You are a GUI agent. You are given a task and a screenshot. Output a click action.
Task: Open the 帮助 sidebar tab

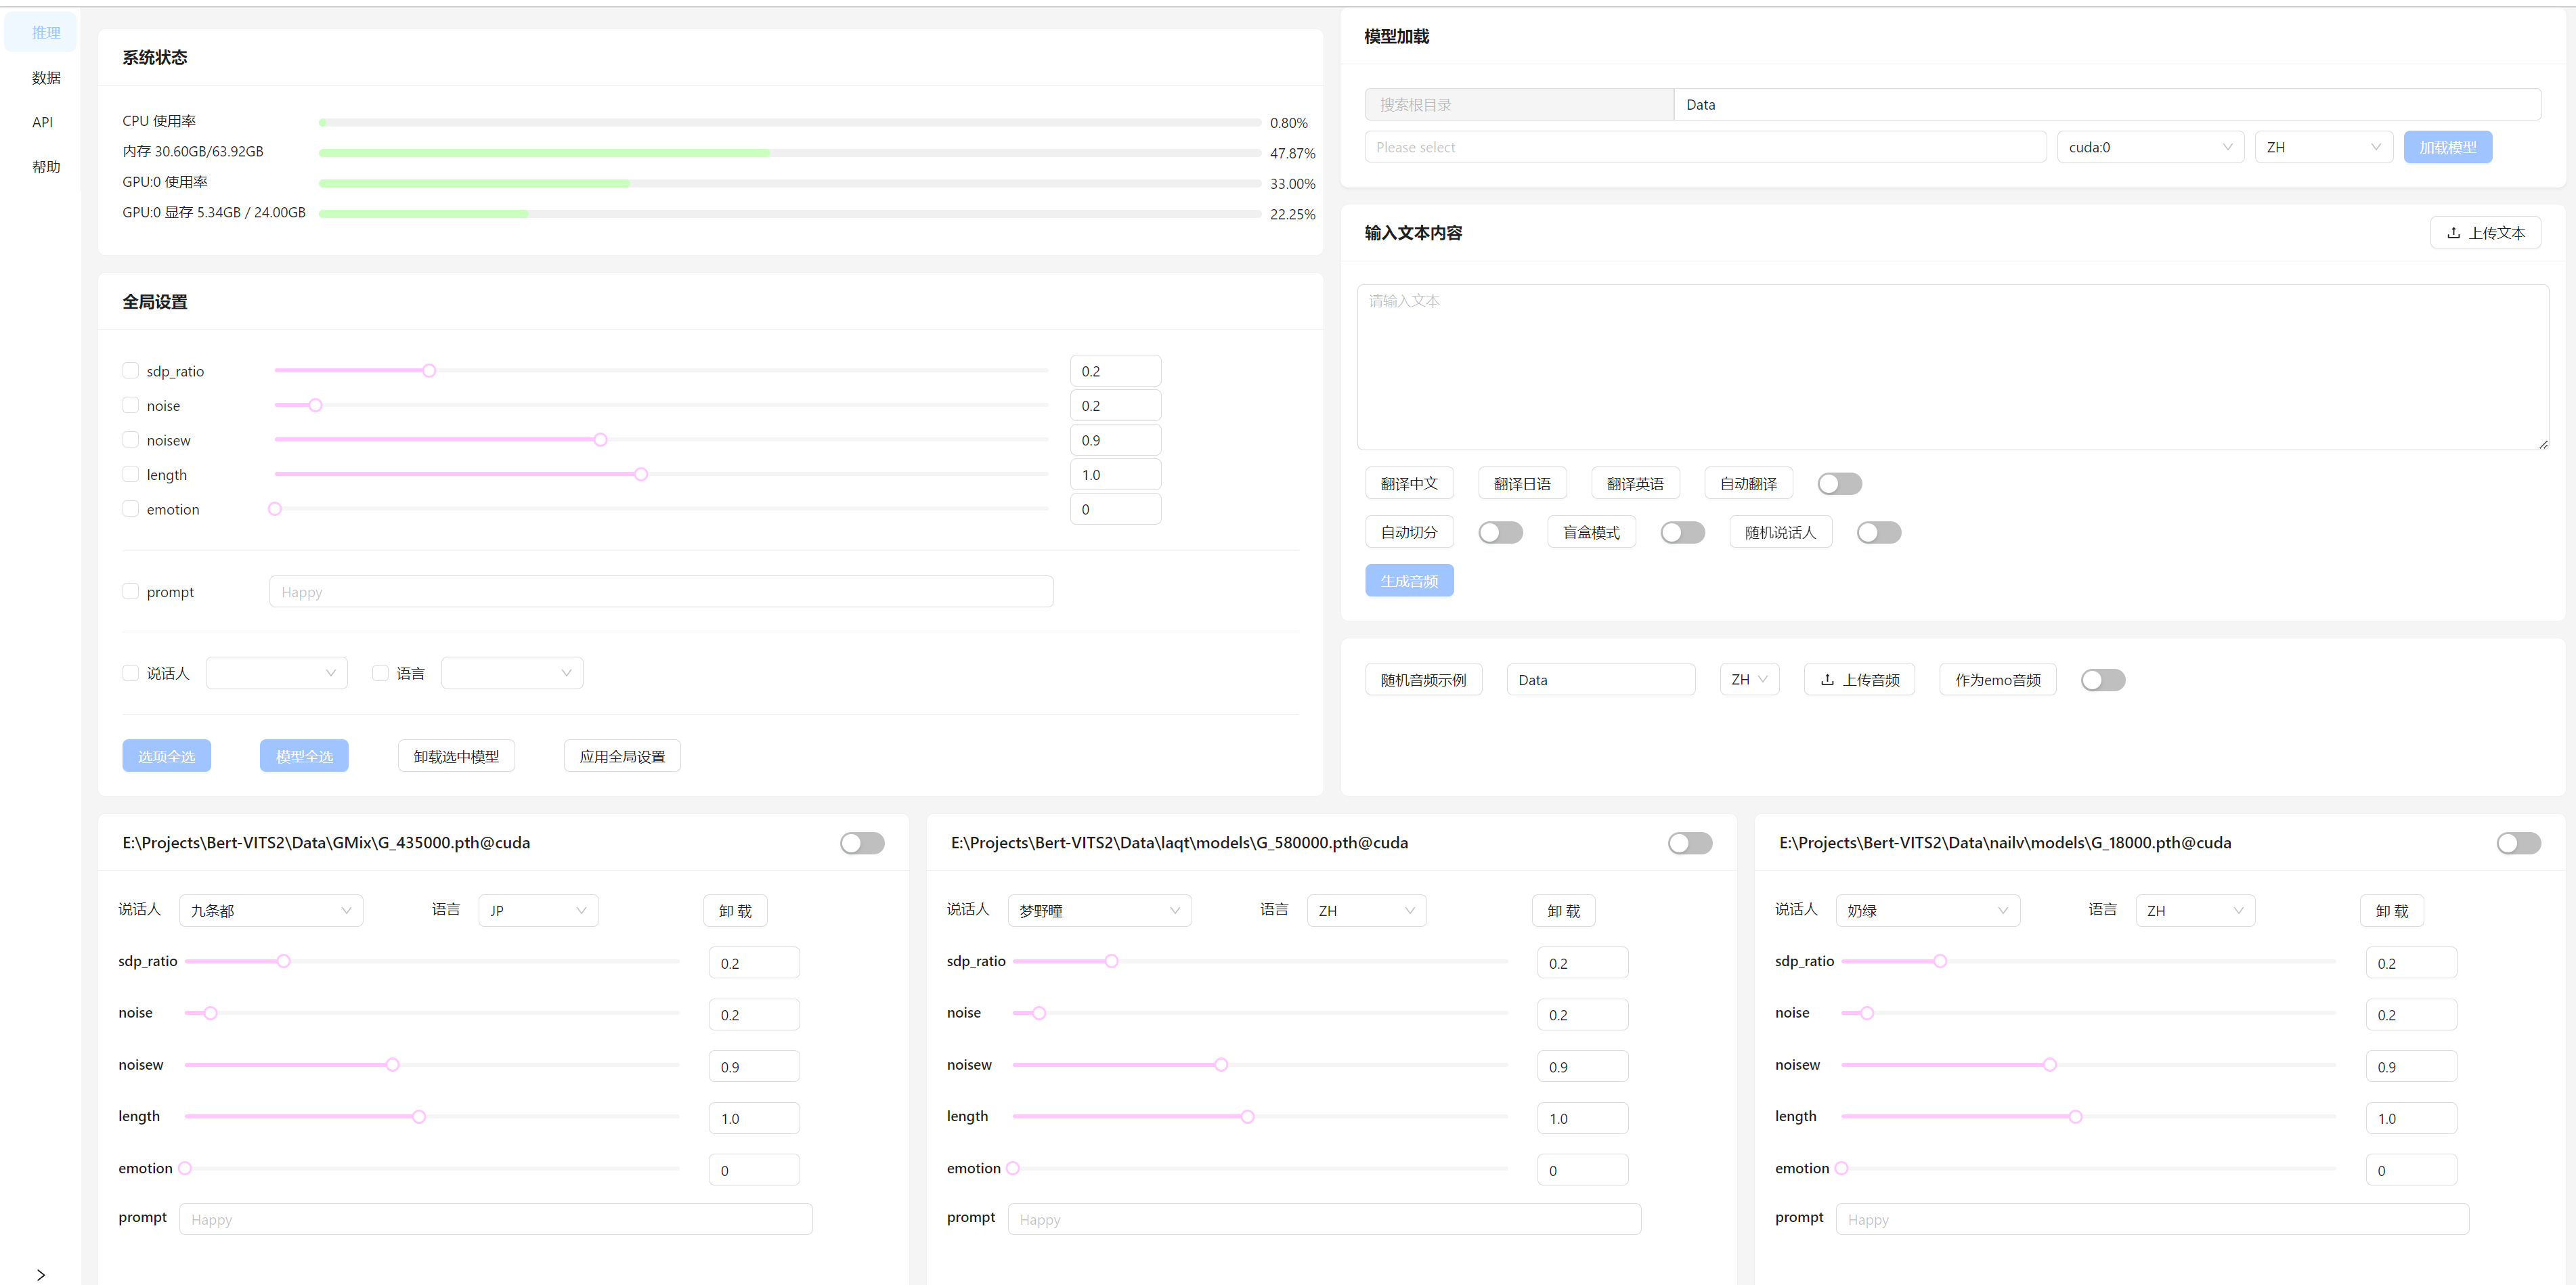pyautogui.click(x=46, y=167)
